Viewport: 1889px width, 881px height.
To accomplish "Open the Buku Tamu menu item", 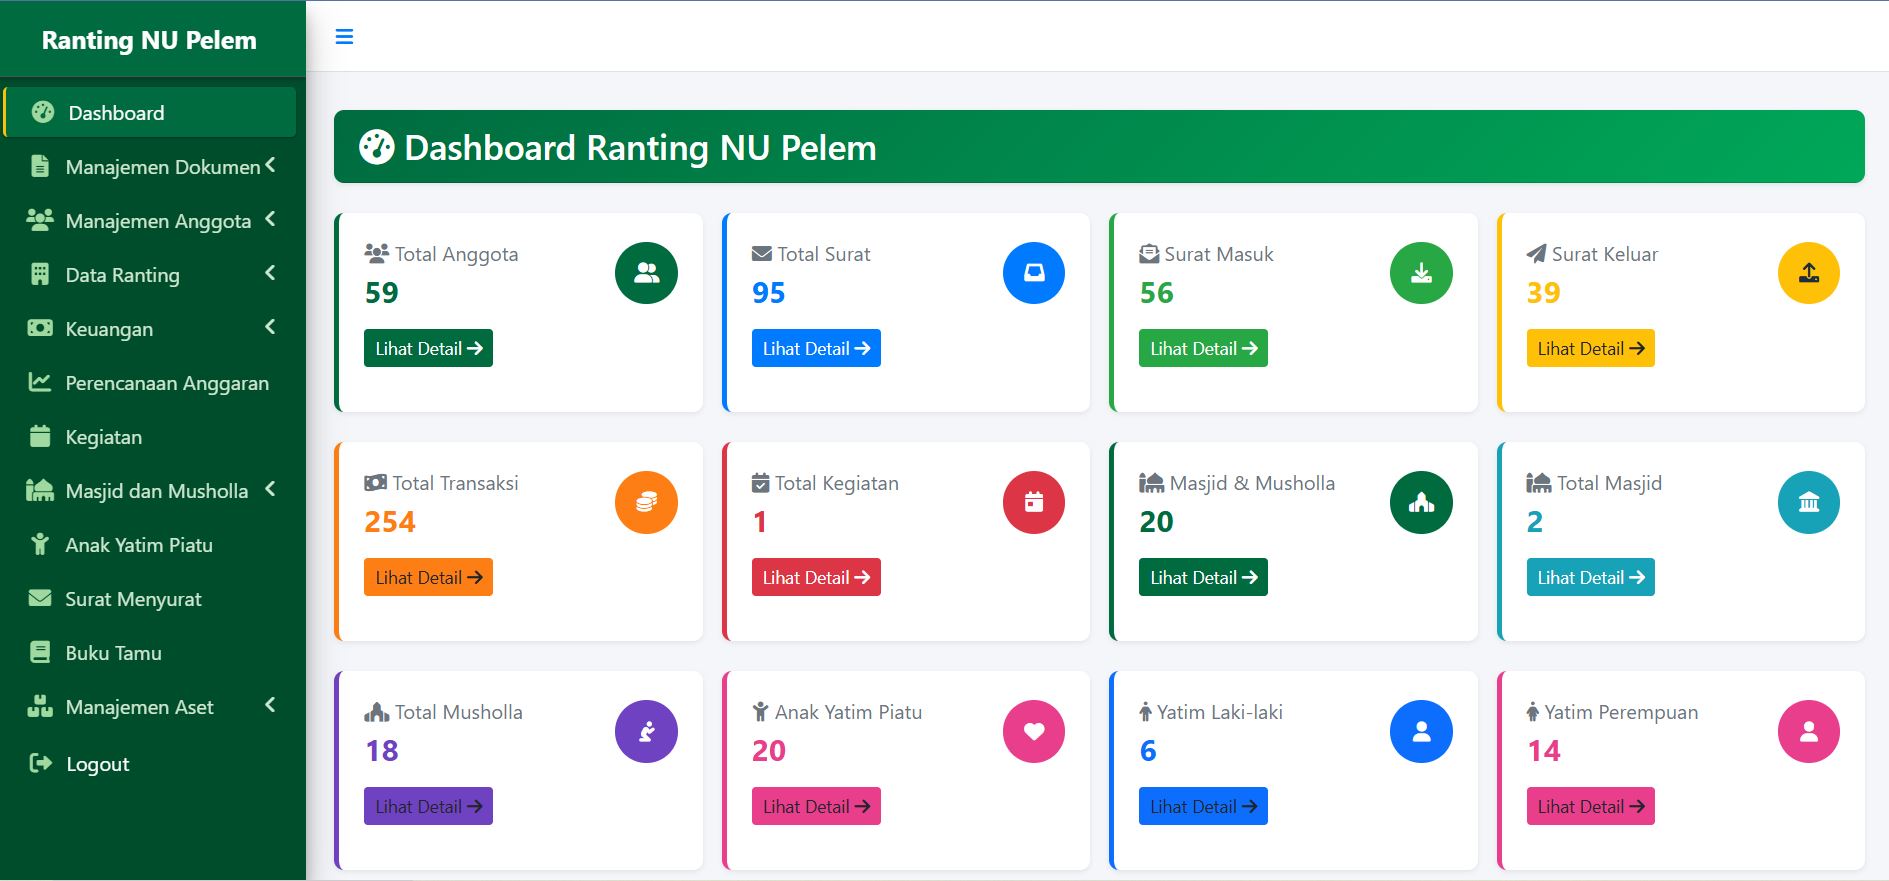I will [x=113, y=653].
